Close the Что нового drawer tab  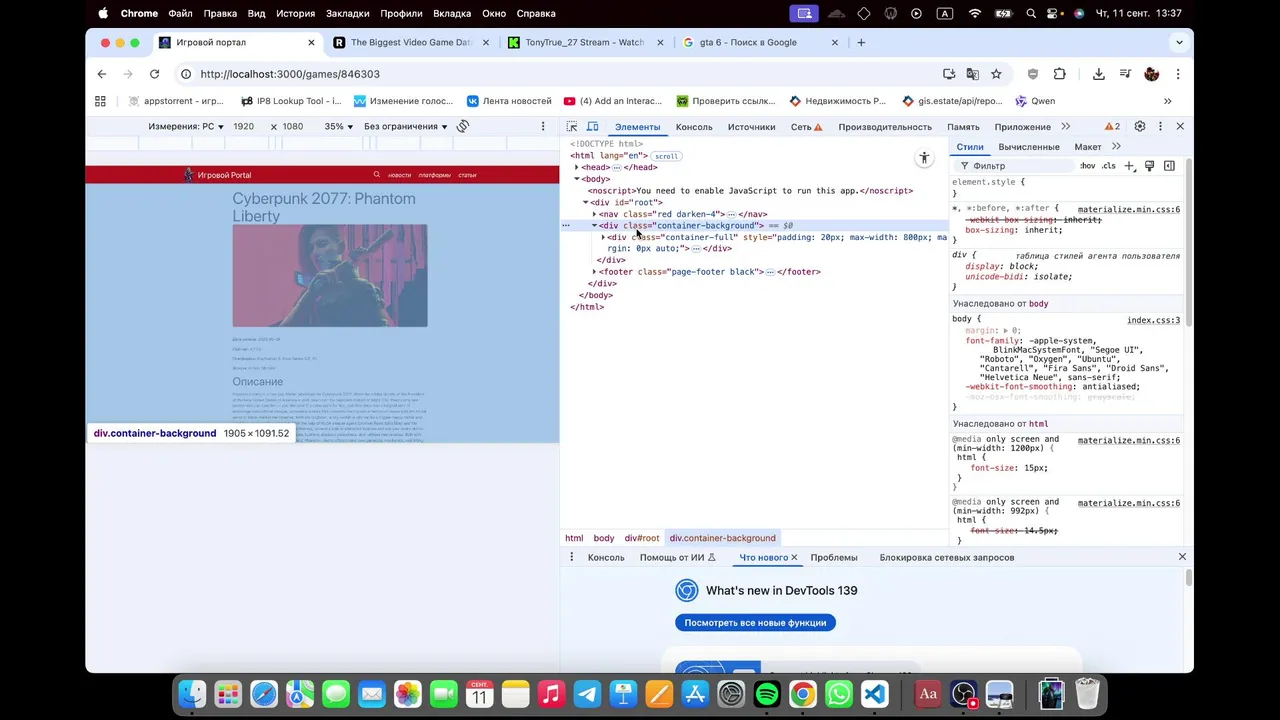794,558
